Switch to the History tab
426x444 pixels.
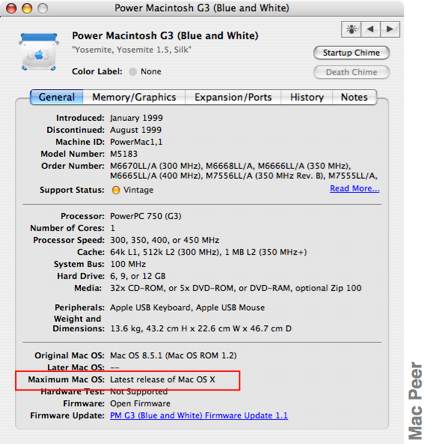click(x=307, y=97)
